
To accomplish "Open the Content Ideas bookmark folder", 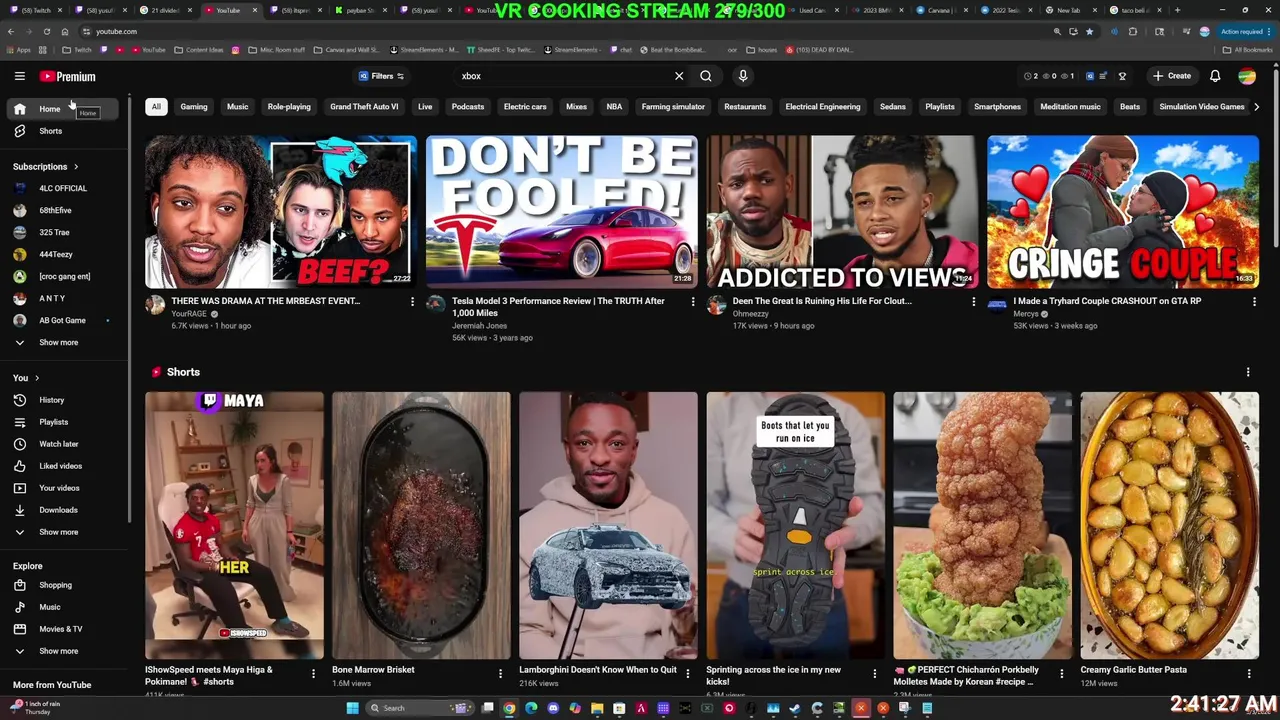I will (200, 49).
